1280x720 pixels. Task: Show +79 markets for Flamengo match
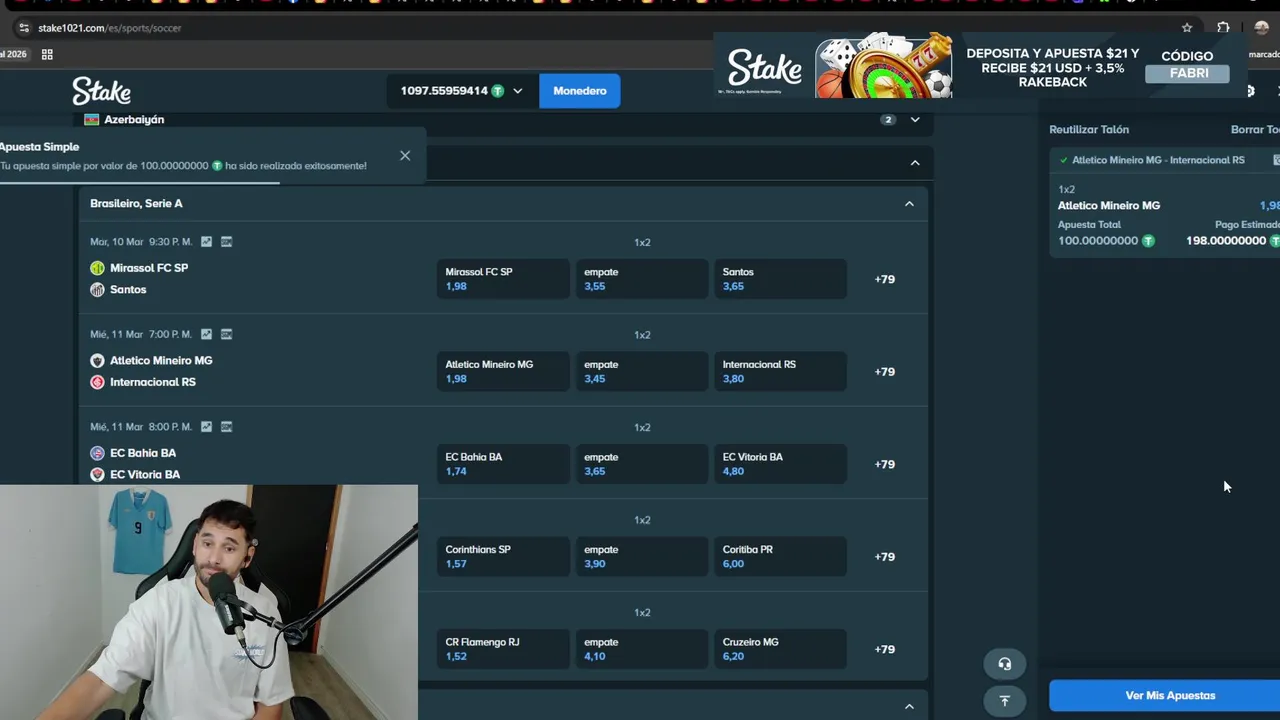(x=884, y=649)
